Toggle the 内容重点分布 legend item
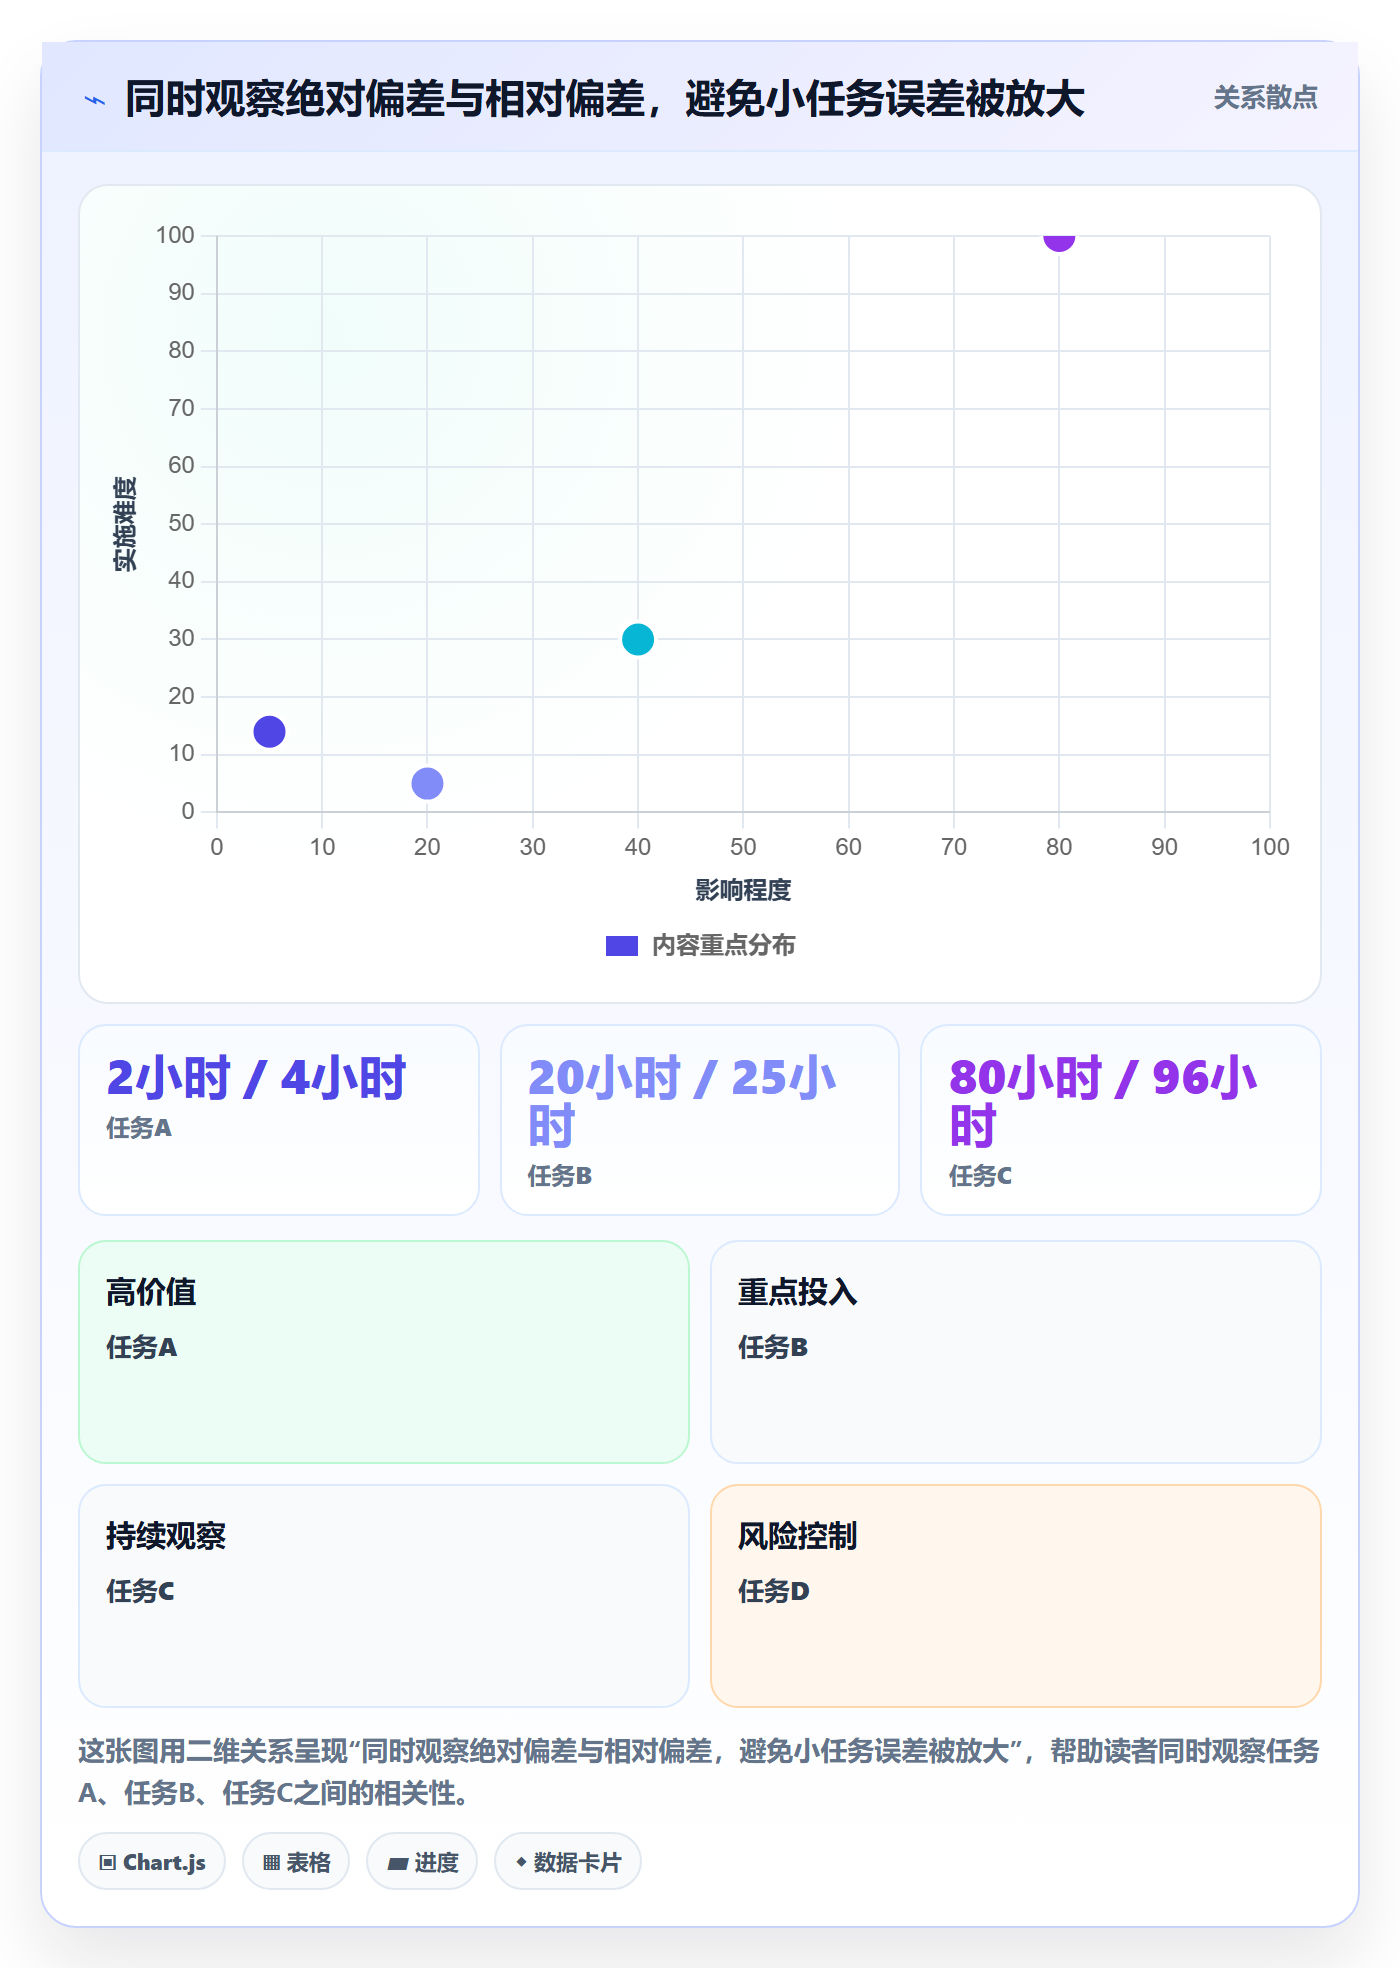This screenshot has height=1968, width=1400. (x=700, y=945)
